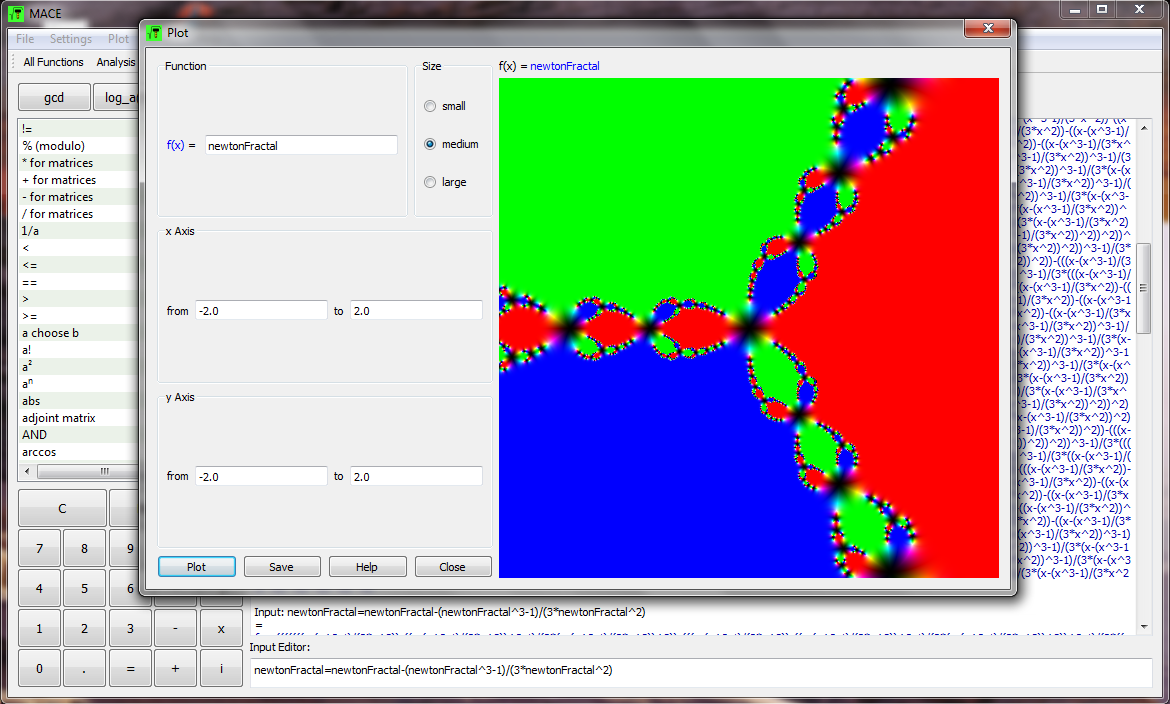Select '* for matrices' list item

point(78,163)
